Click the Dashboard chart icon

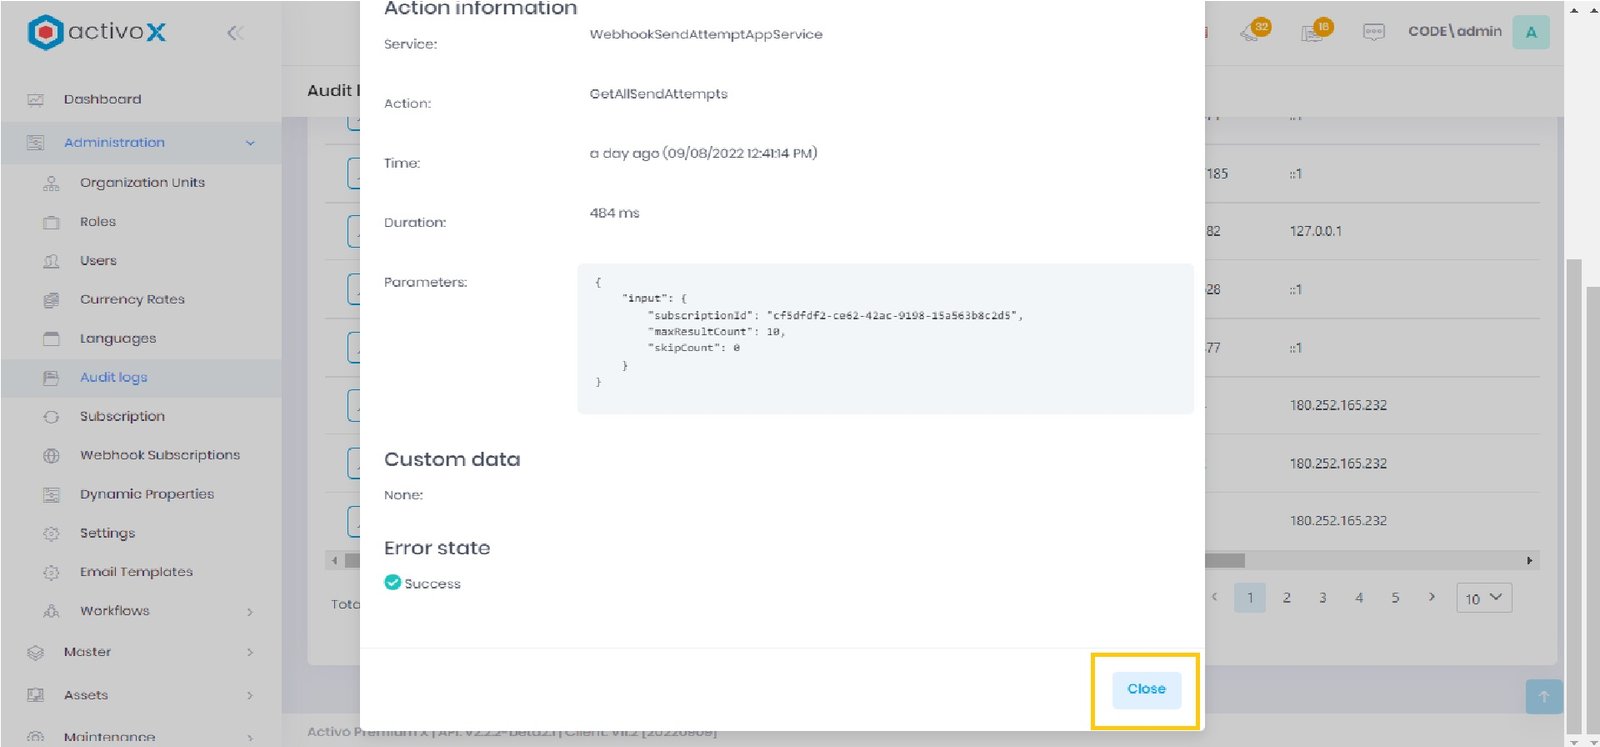36,100
